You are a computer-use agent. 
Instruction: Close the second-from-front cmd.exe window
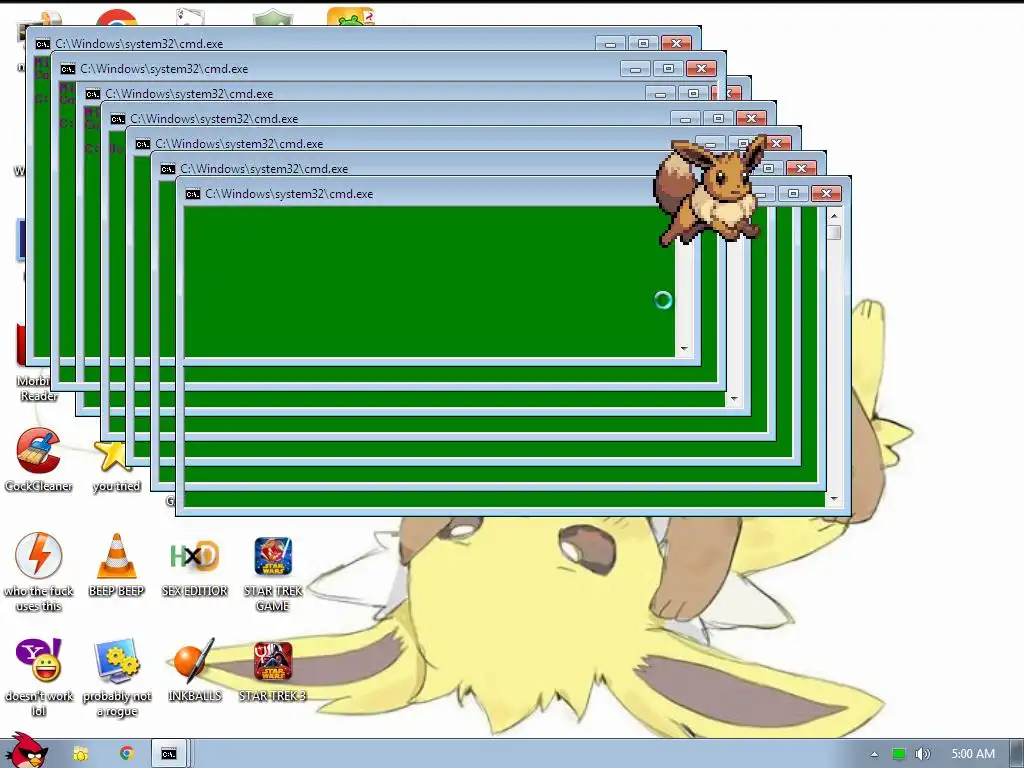pyautogui.click(x=801, y=168)
